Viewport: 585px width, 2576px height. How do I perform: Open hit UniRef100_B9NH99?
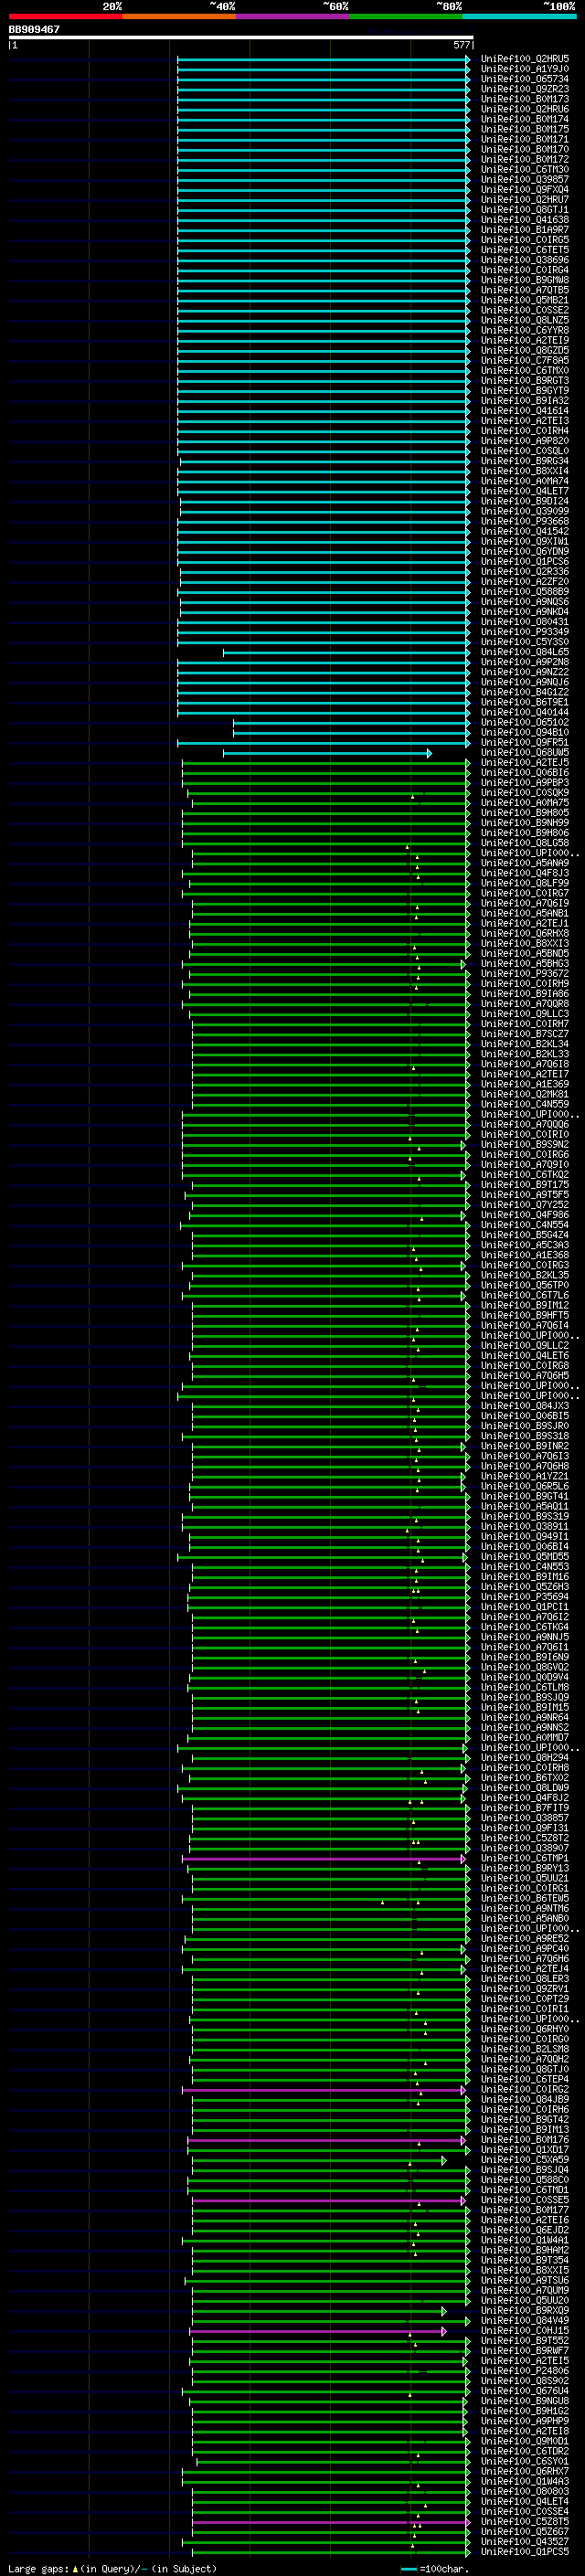pos(525,823)
